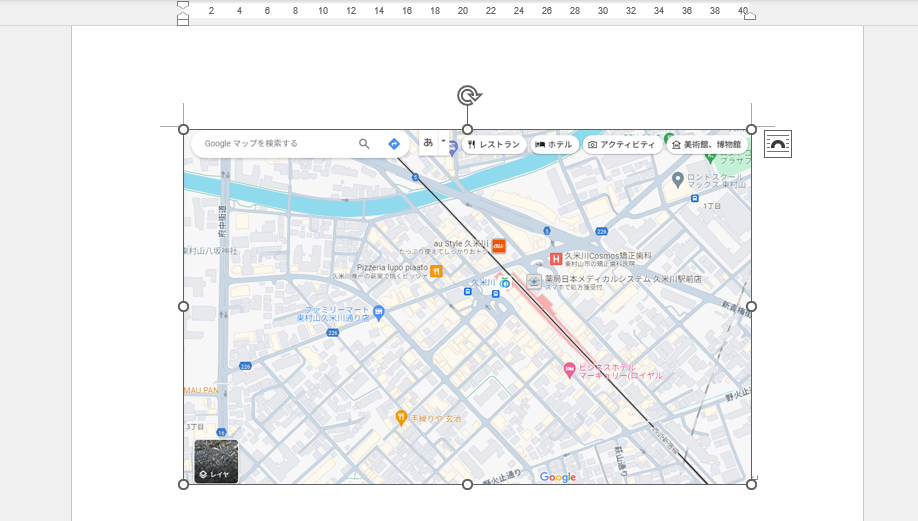Click the 府中街道 road label

(x=222, y=221)
